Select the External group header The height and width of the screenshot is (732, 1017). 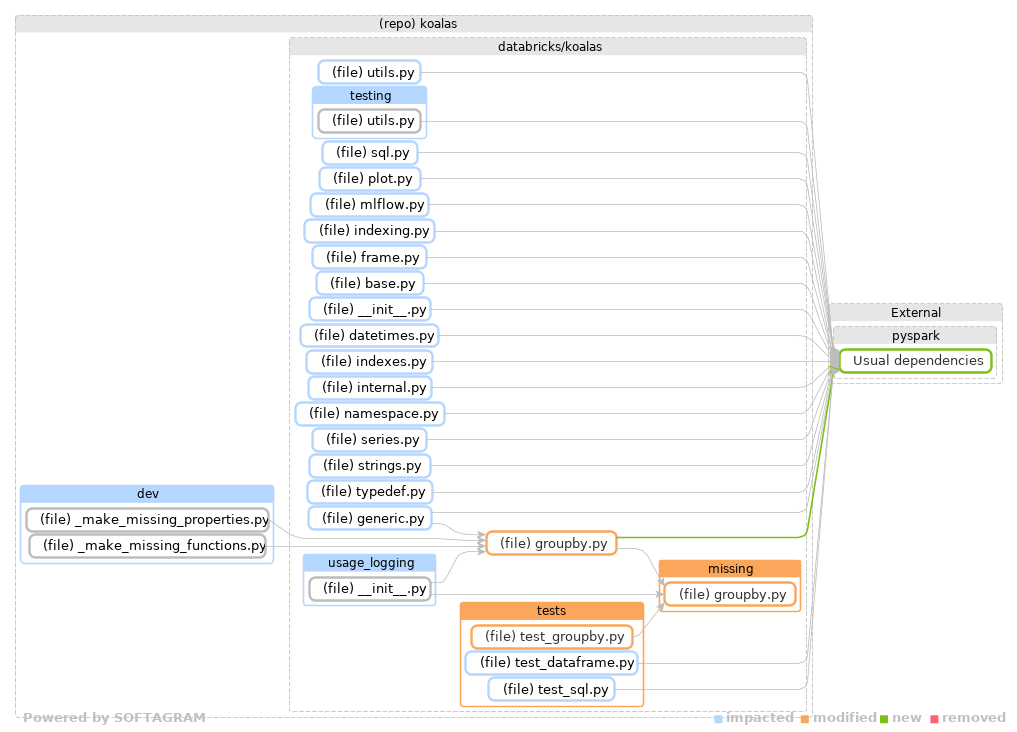[914, 312]
